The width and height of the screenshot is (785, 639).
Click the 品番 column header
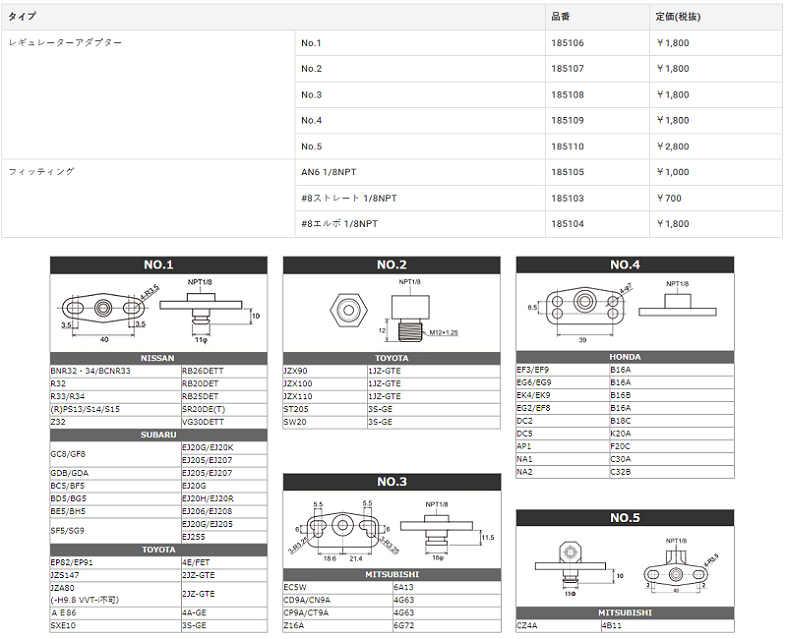pyautogui.click(x=597, y=17)
